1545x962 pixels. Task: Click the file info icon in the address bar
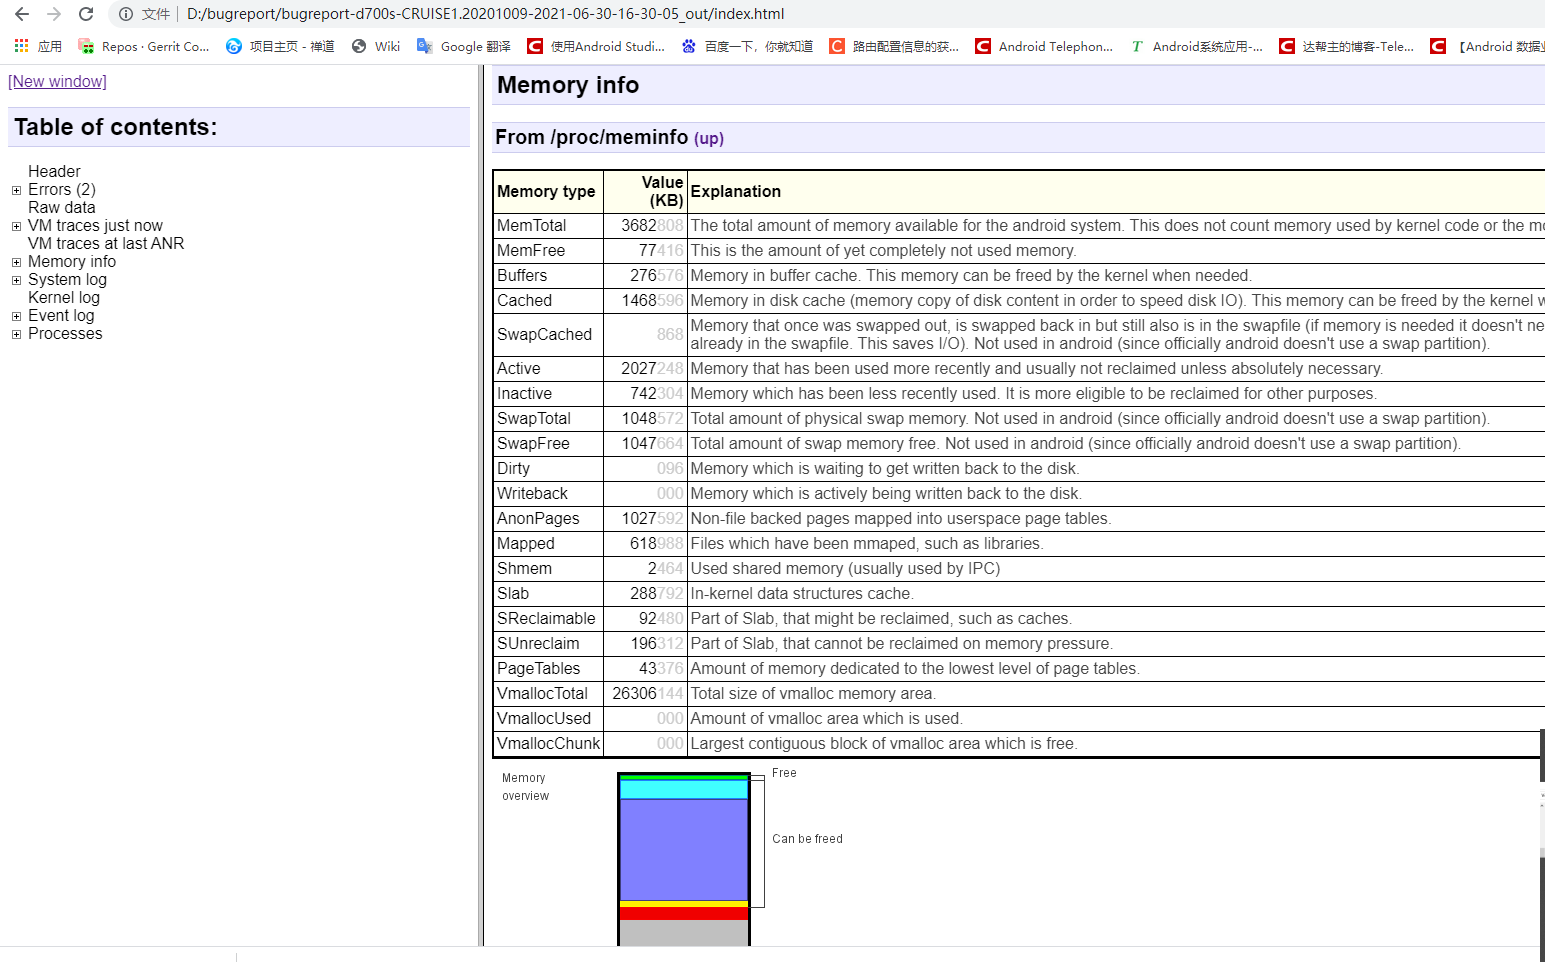click(x=124, y=14)
